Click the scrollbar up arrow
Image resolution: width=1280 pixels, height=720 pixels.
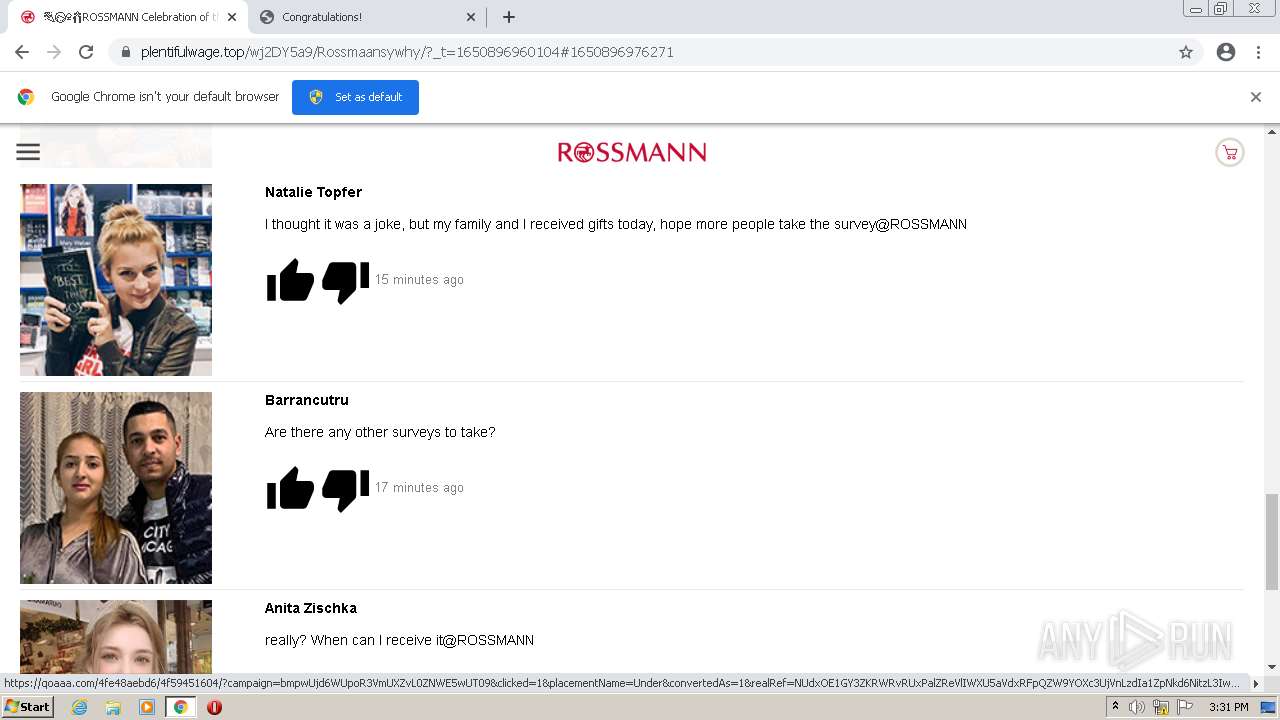(x=1272, y=131)
